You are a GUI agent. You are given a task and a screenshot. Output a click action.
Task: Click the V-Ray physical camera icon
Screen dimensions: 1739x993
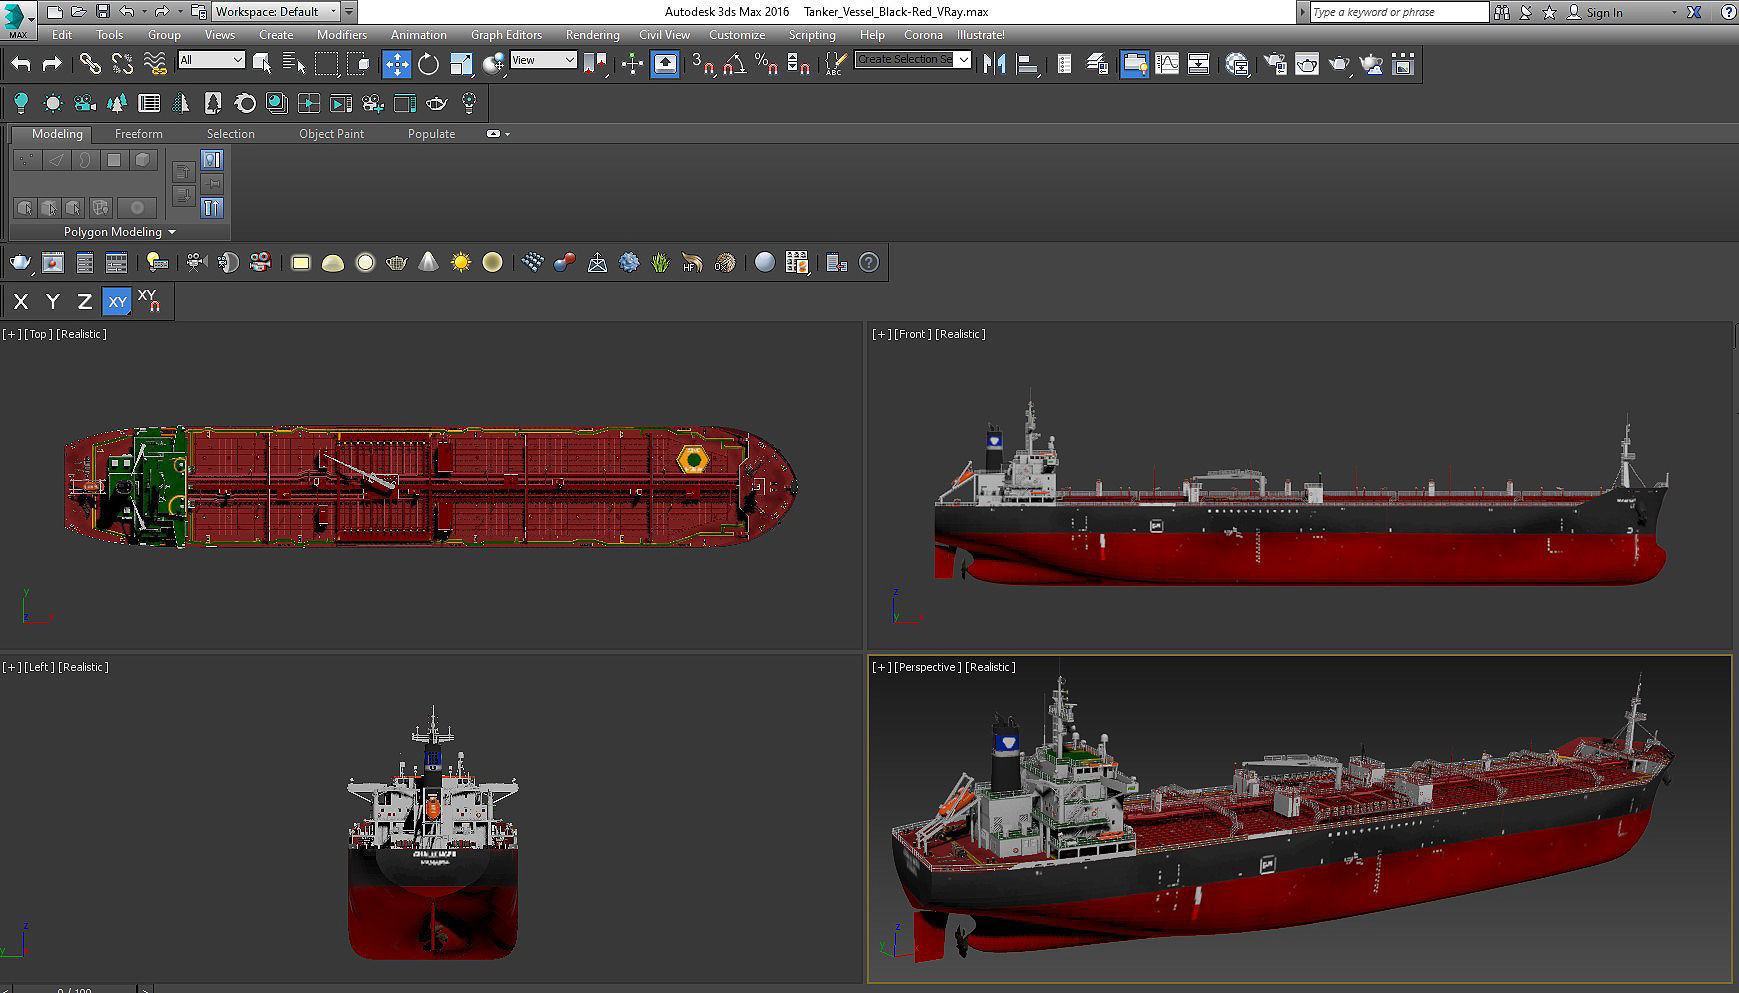(196, 262)
